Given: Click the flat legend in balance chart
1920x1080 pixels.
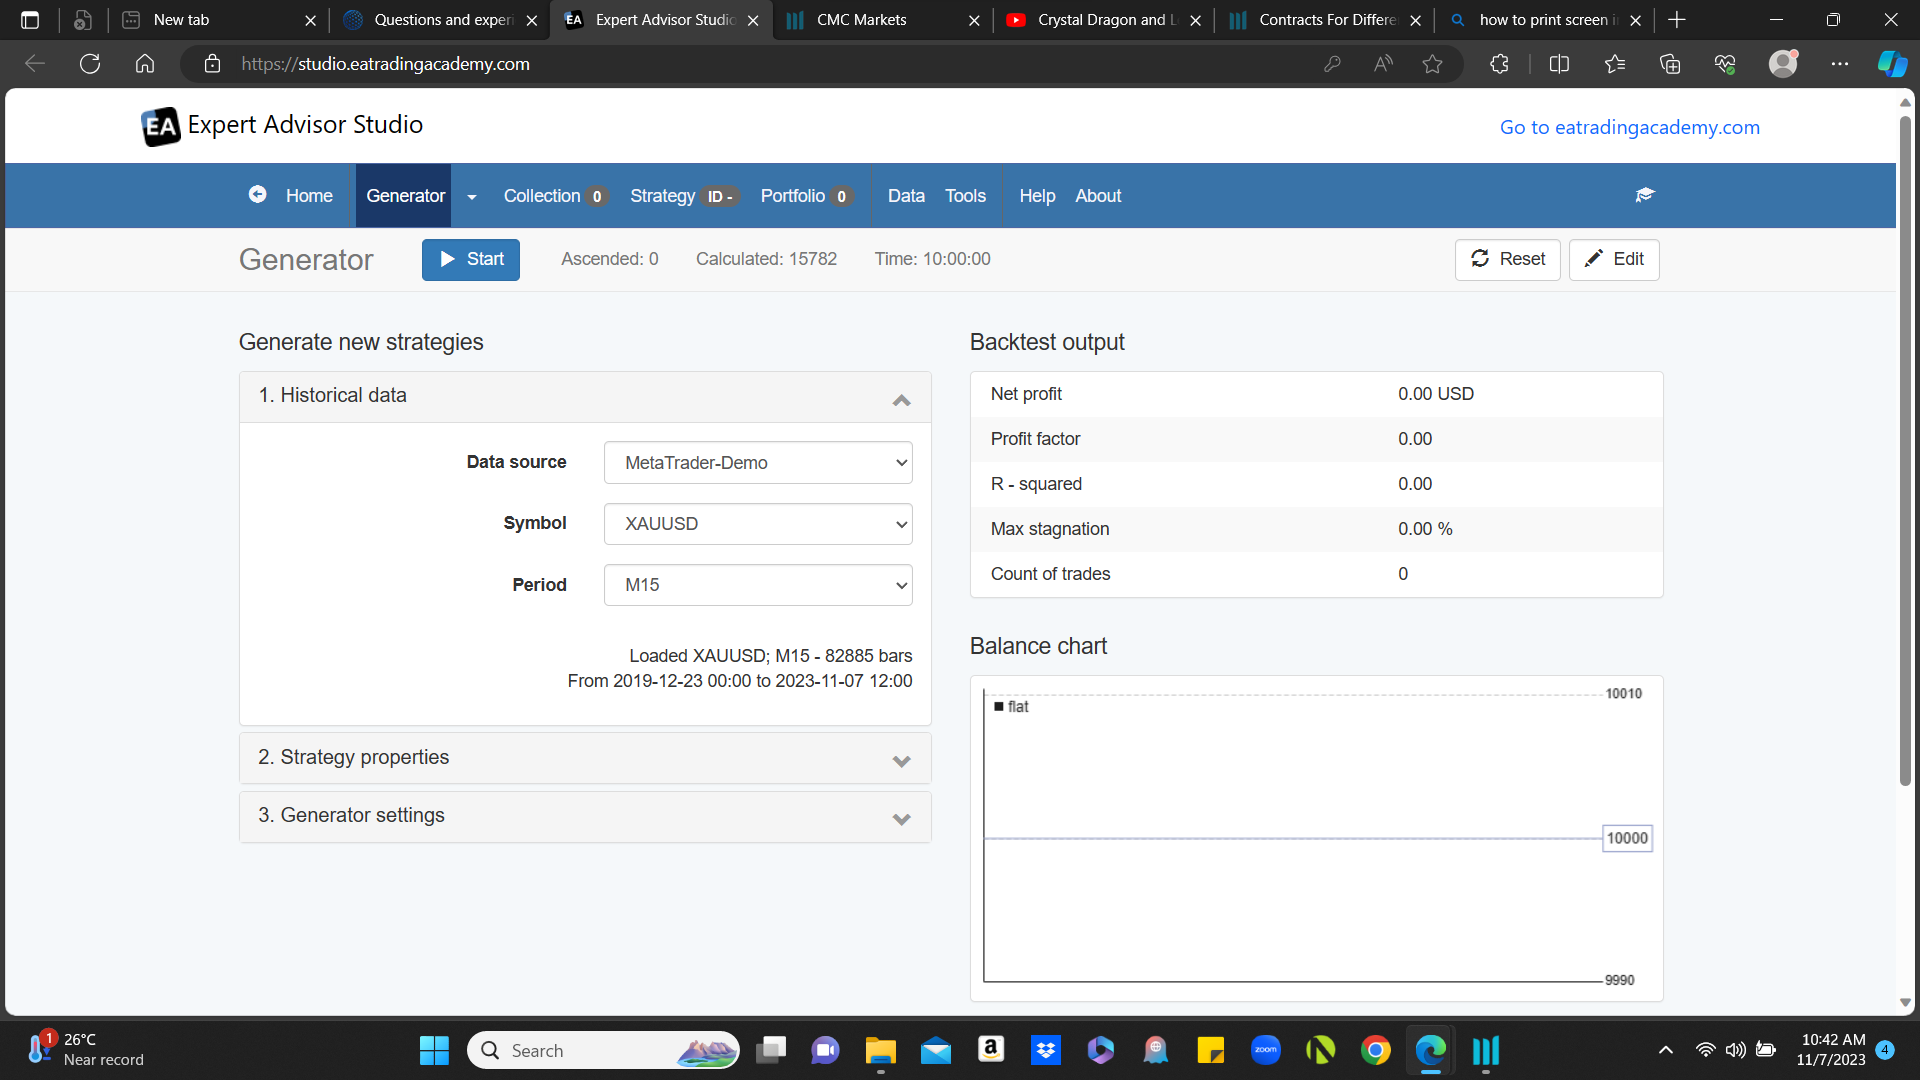Looking at the screenshot, I should click(x=1011, y=707).
